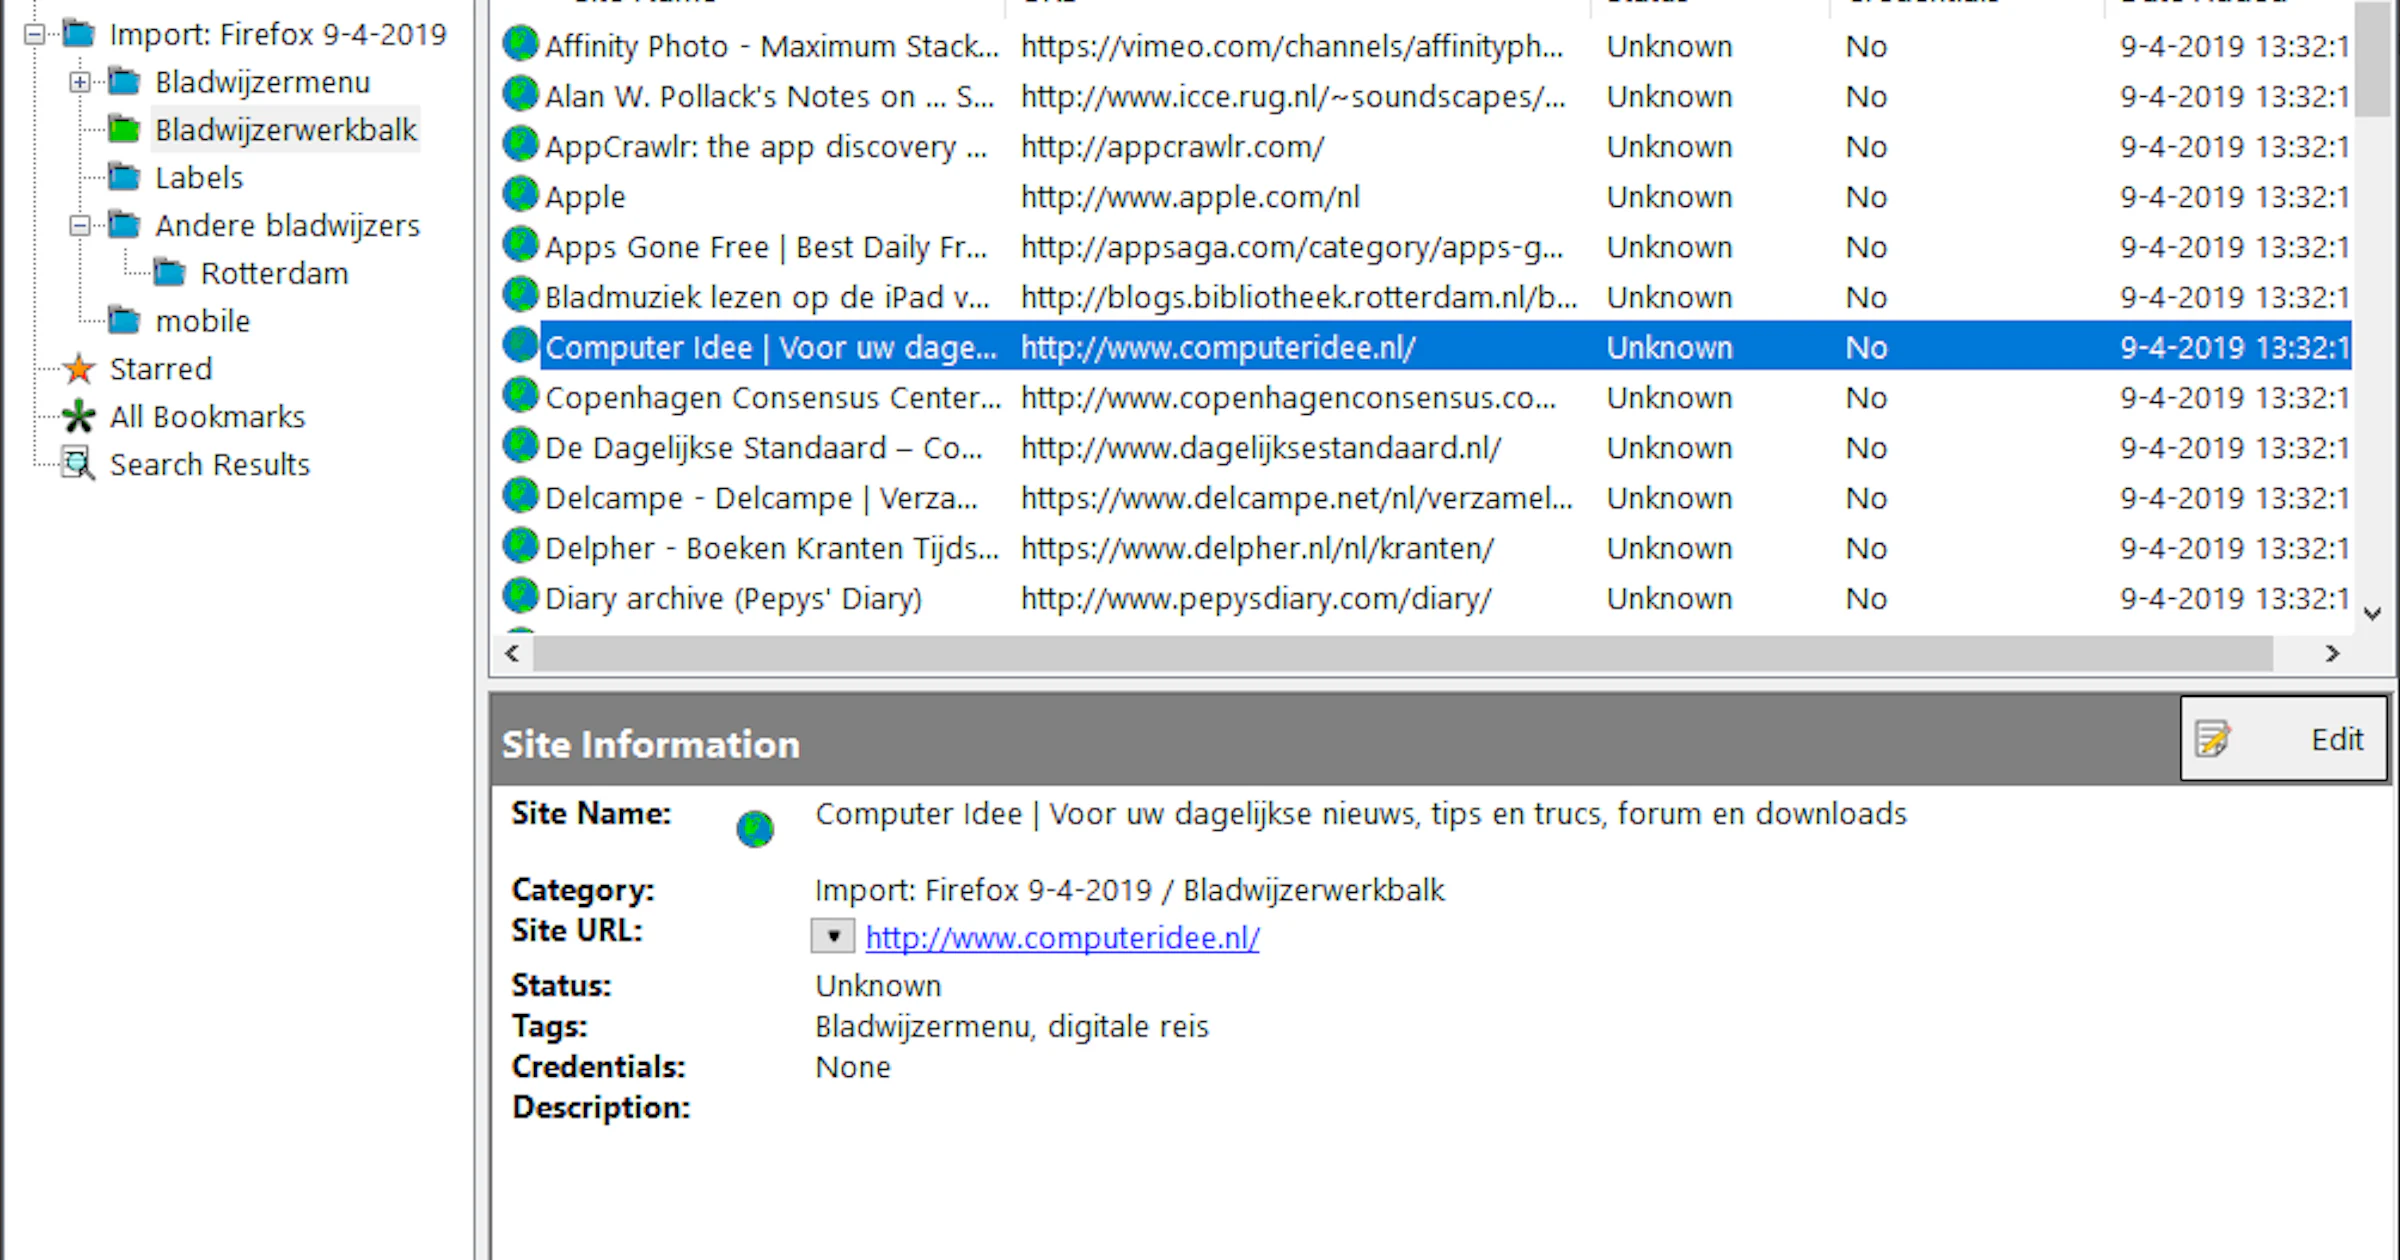Screen dimensions: 2400x1260
Task: Select Delcampe - Delcampe bookmark
Action: tap(761, 498)
